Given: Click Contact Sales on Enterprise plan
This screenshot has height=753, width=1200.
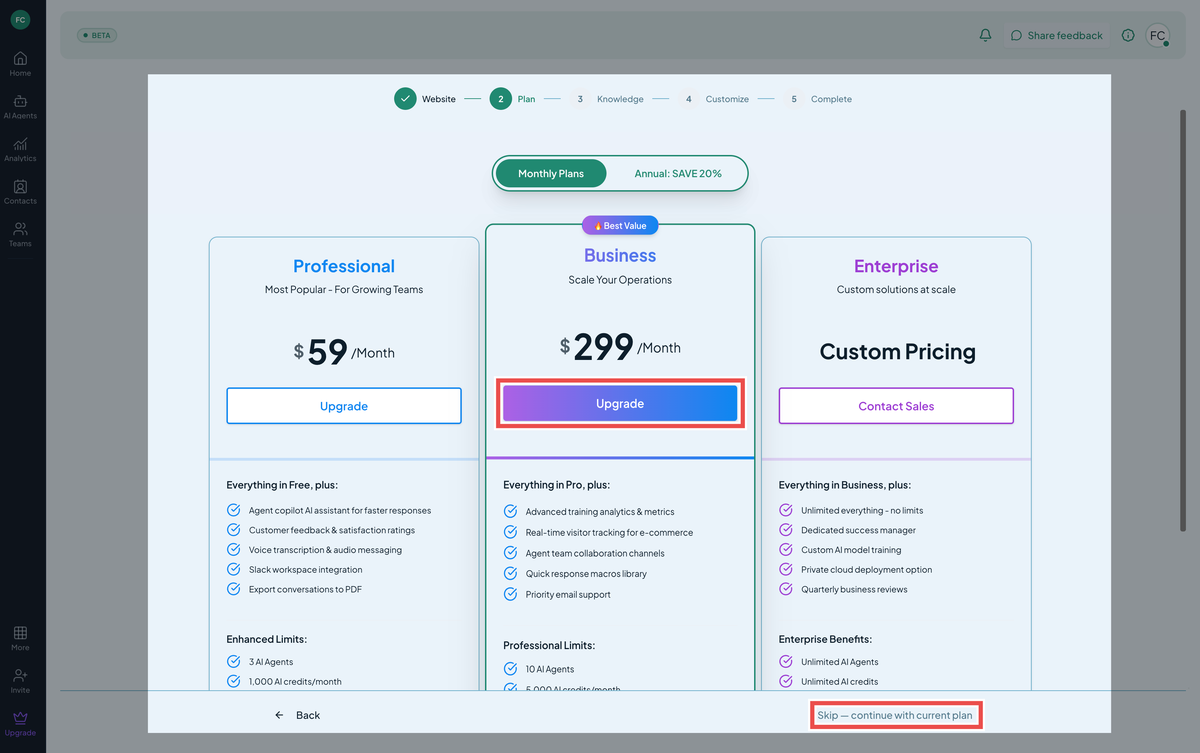Looking at the screenshot, I should tap(896, 406).
